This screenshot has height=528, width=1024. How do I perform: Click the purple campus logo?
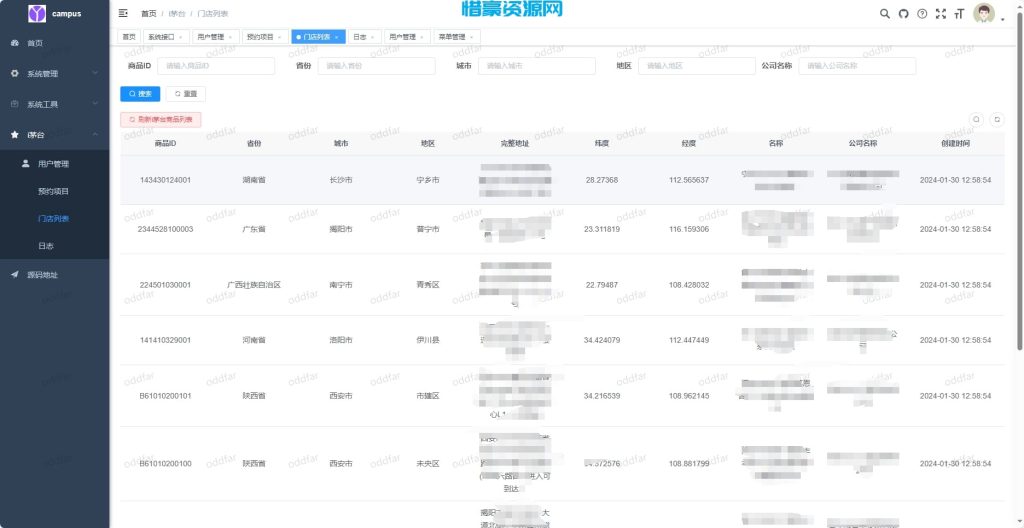37,13
